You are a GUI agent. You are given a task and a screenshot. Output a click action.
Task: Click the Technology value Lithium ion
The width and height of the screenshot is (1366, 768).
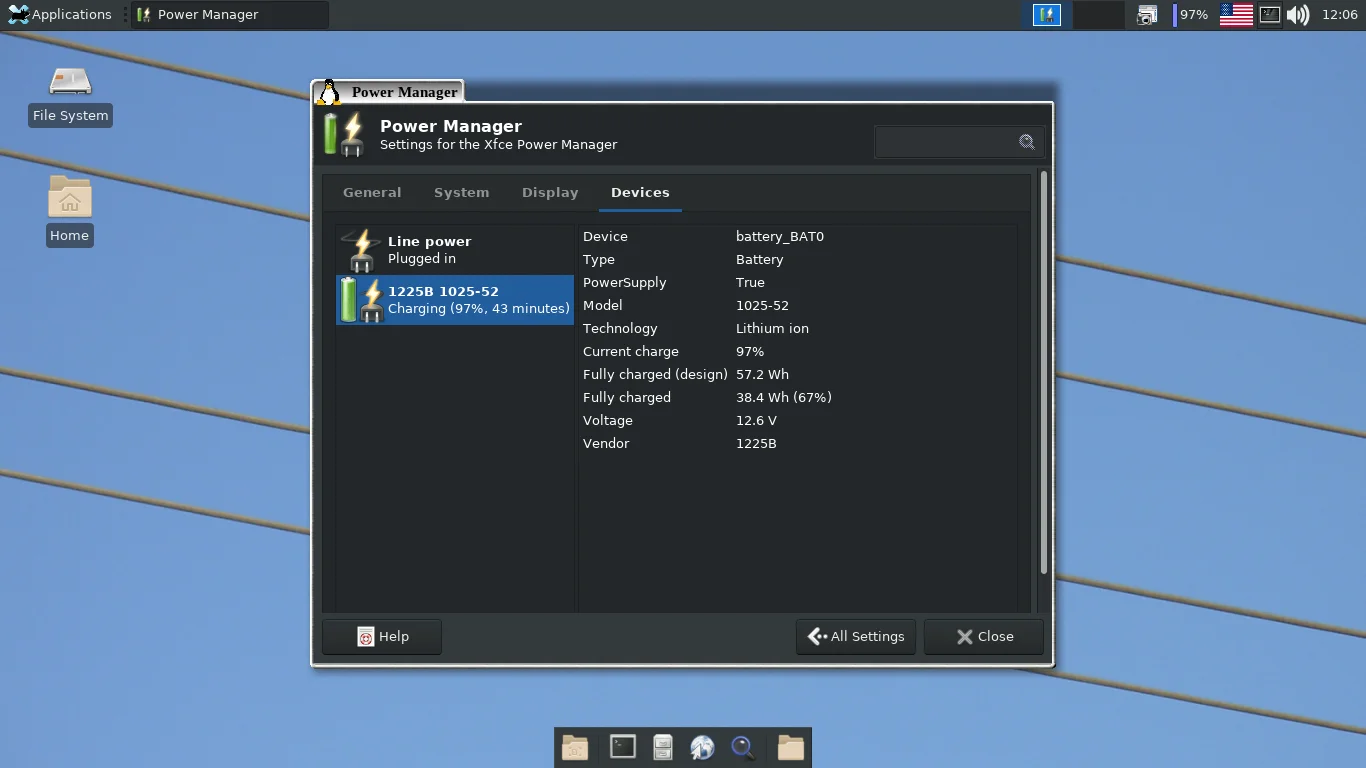coord(772,329)
